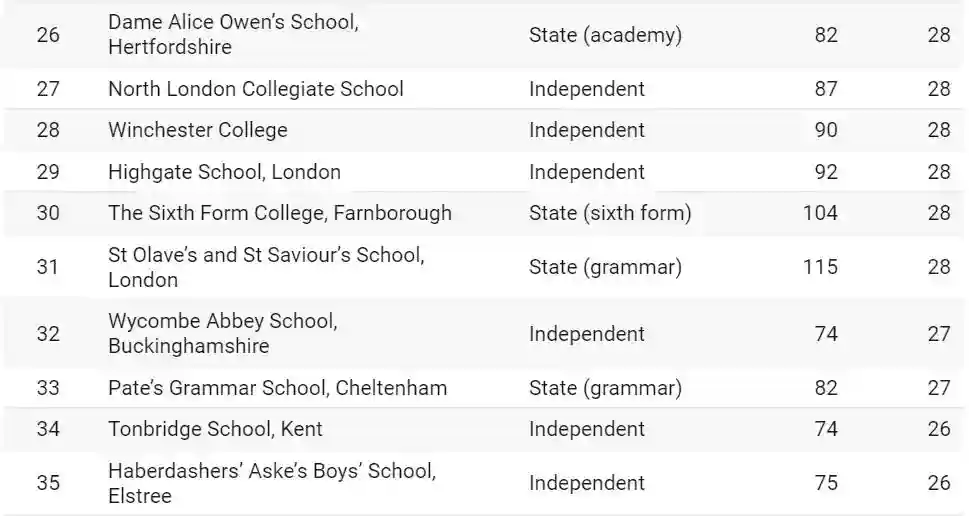Click the value 115 in St Olave's row

pos(820,267)
